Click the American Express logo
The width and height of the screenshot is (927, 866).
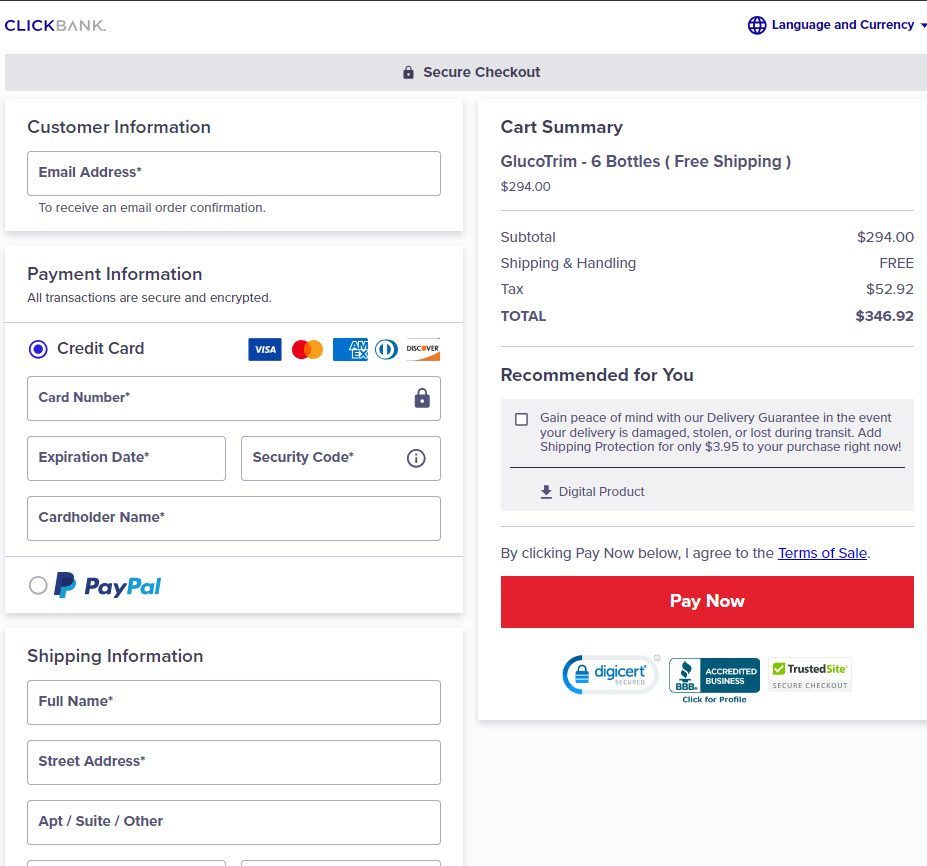click(x=350, y=349)
